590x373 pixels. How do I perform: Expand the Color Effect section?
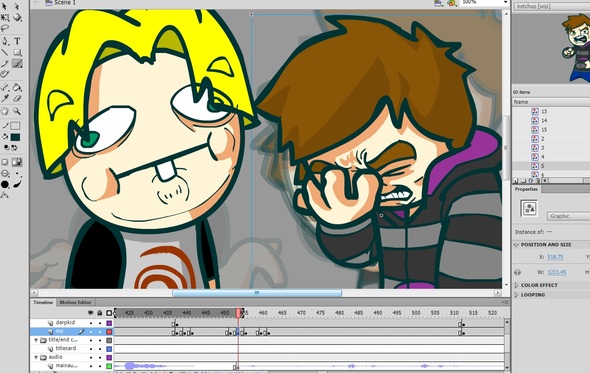coord(516,285)
